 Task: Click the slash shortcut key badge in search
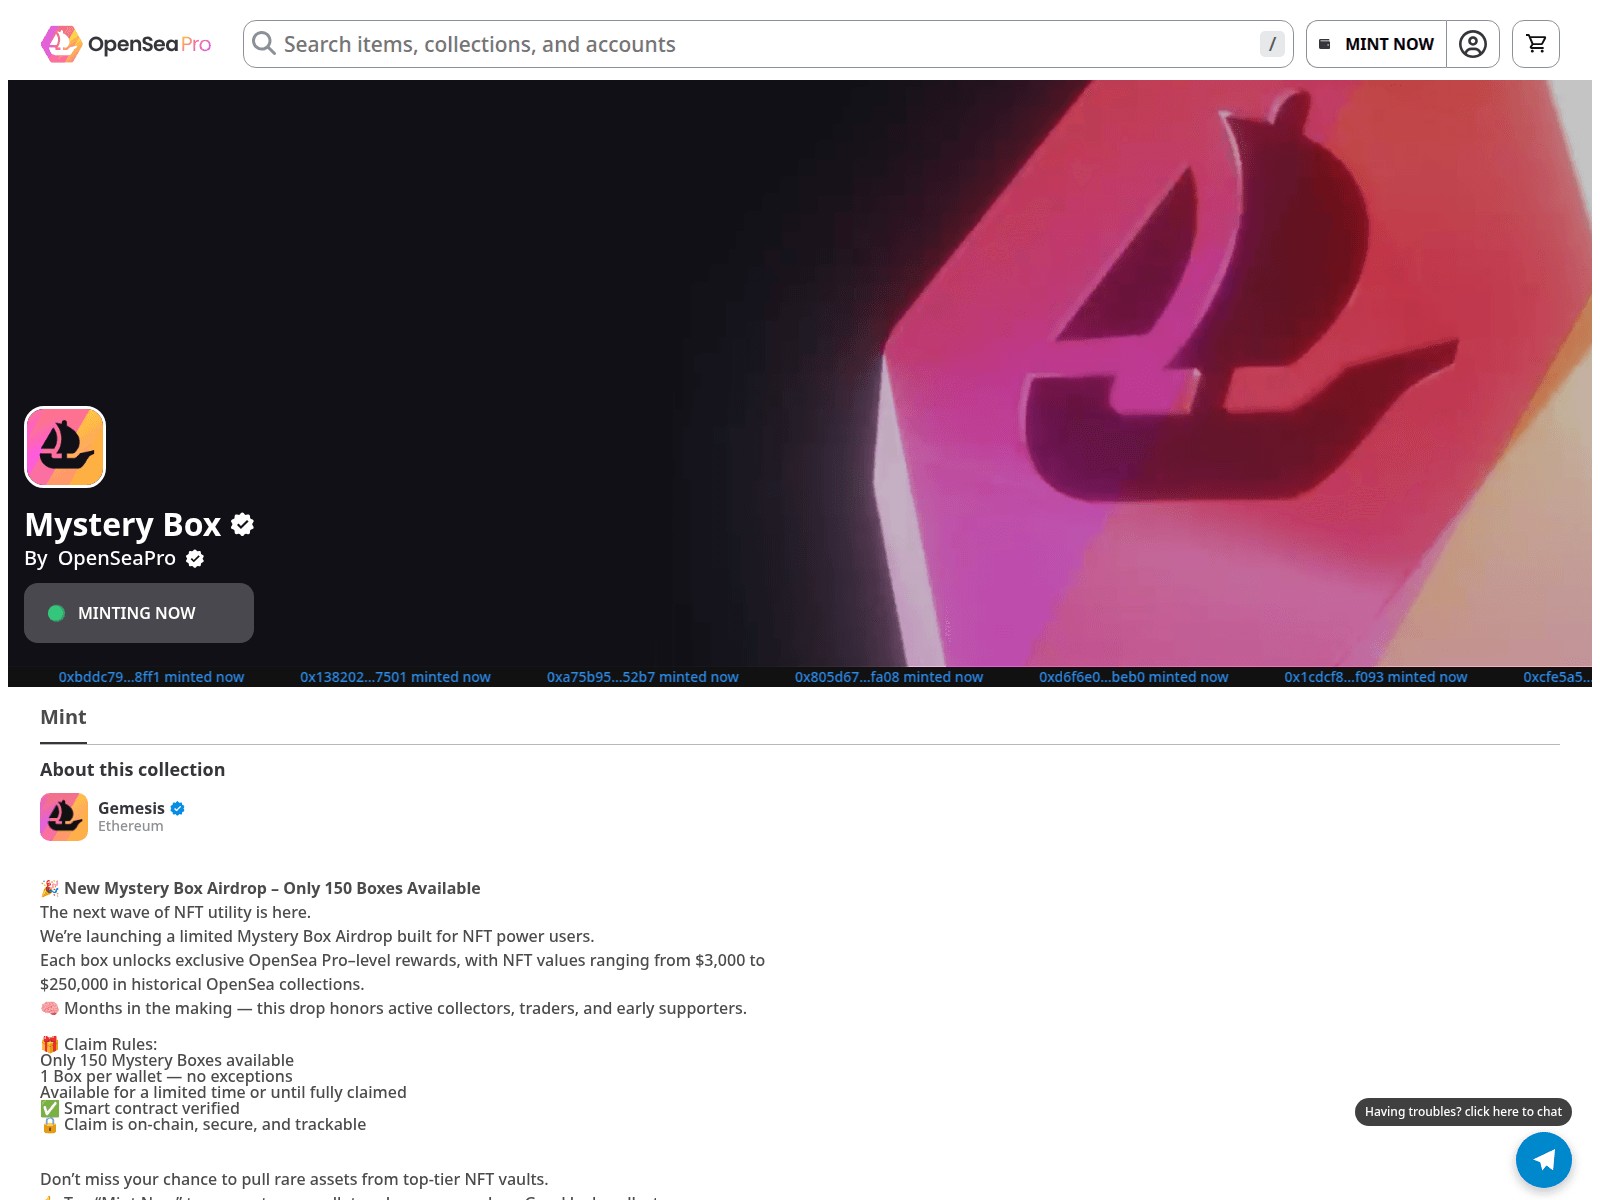click(x=1272, y=43)
